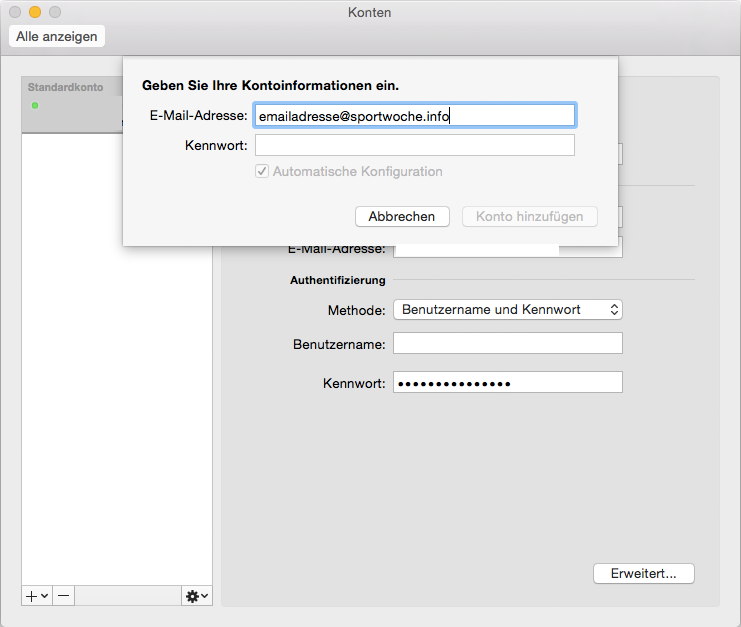Click the Alle anzeigen toolbar button

(57, 36)
